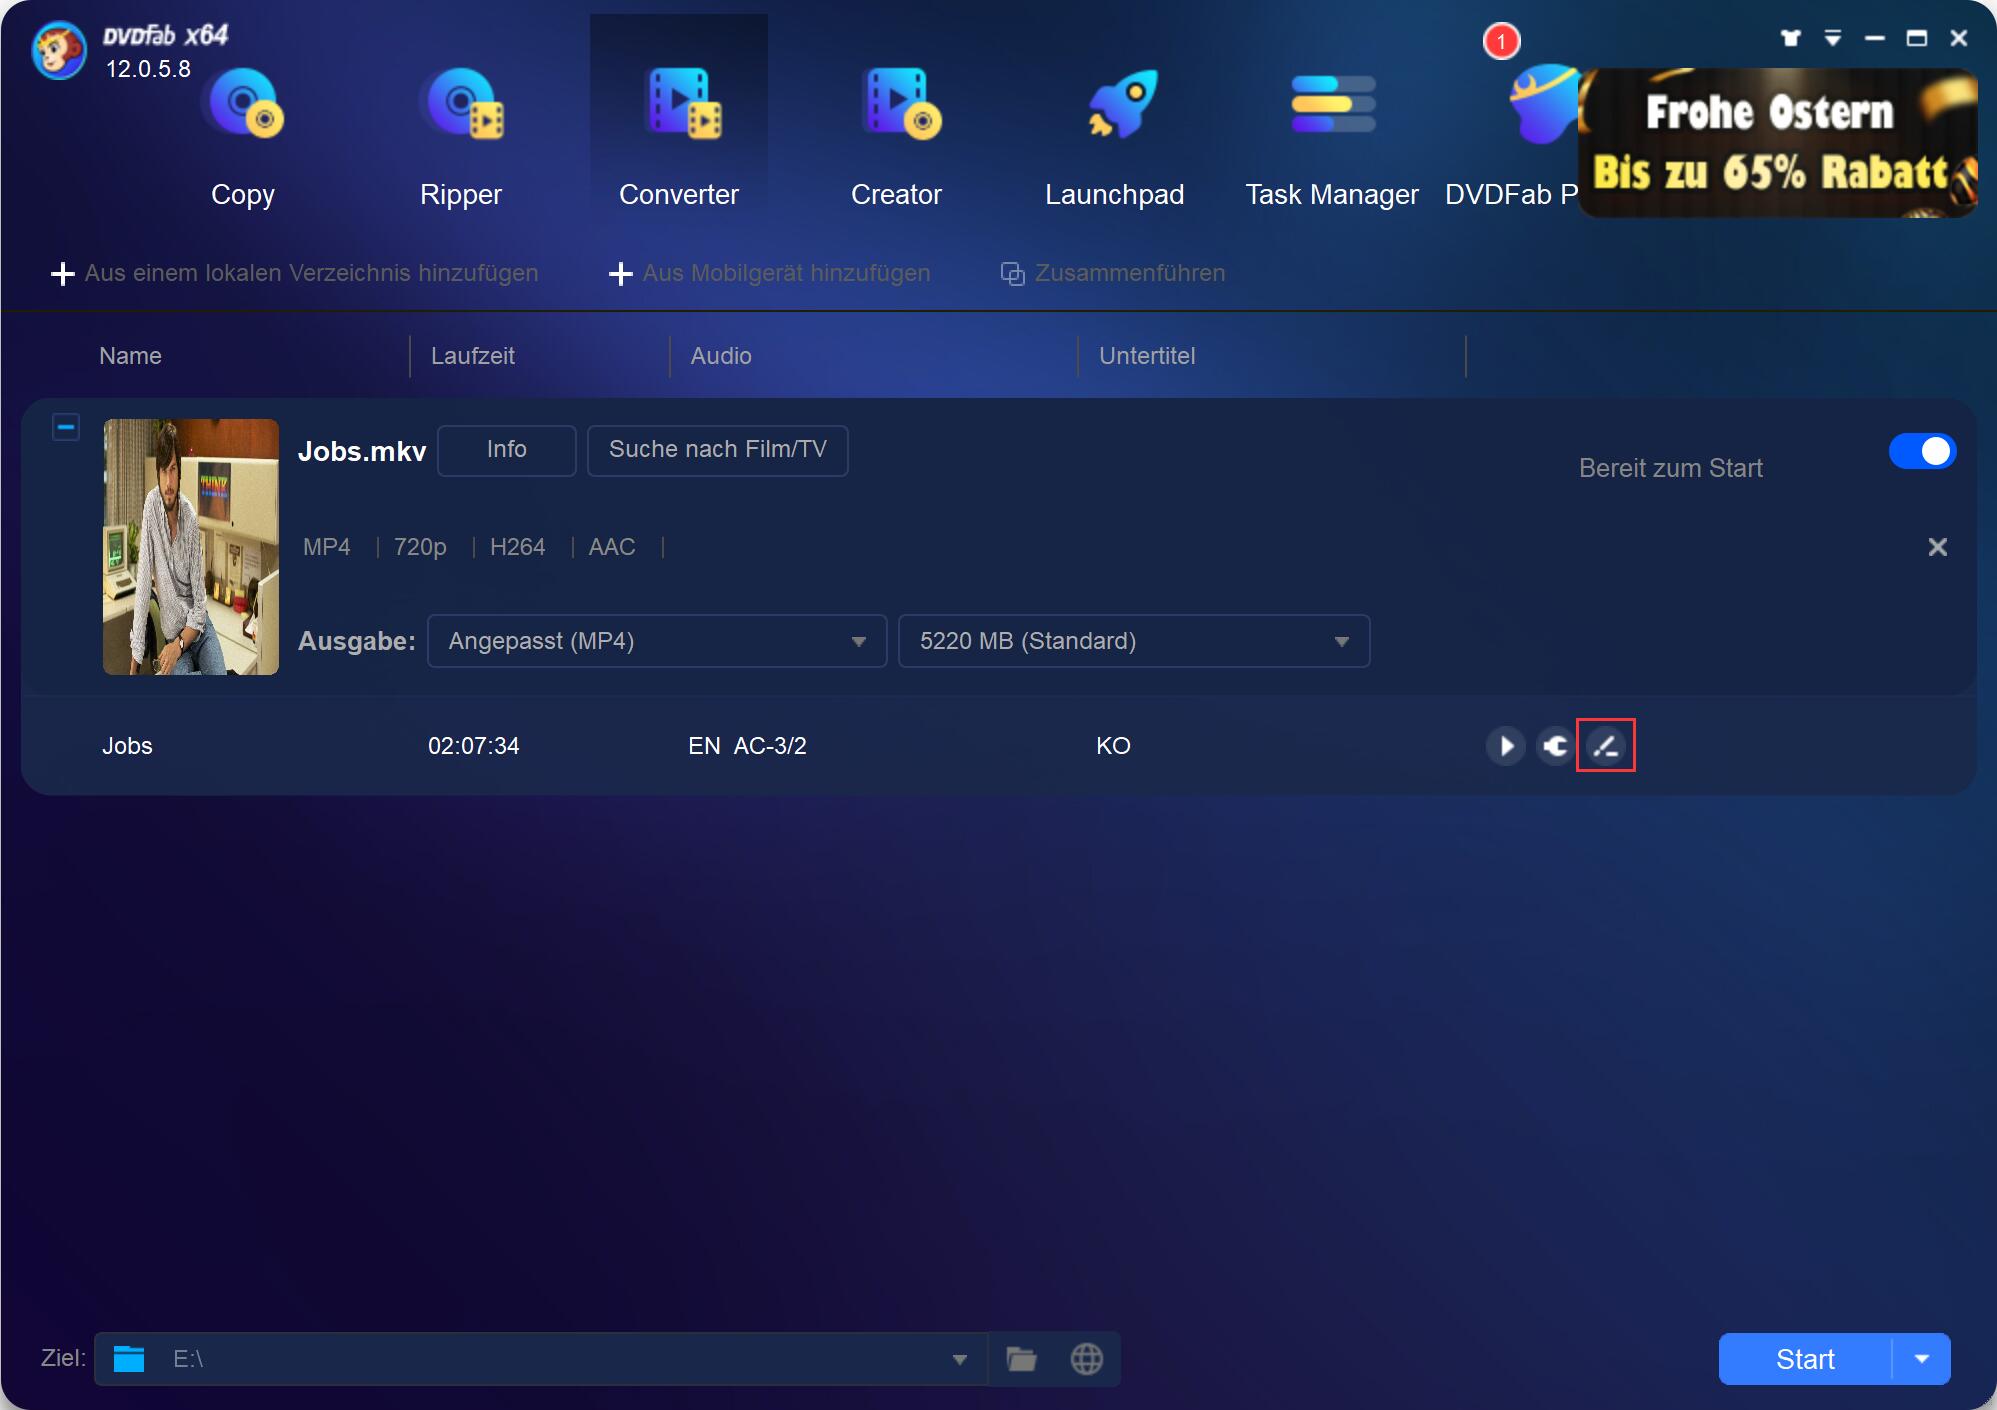Click the Info button next to Jobs.mkv
This screenshot has height=1410, width=1997.
pos(506,450)
